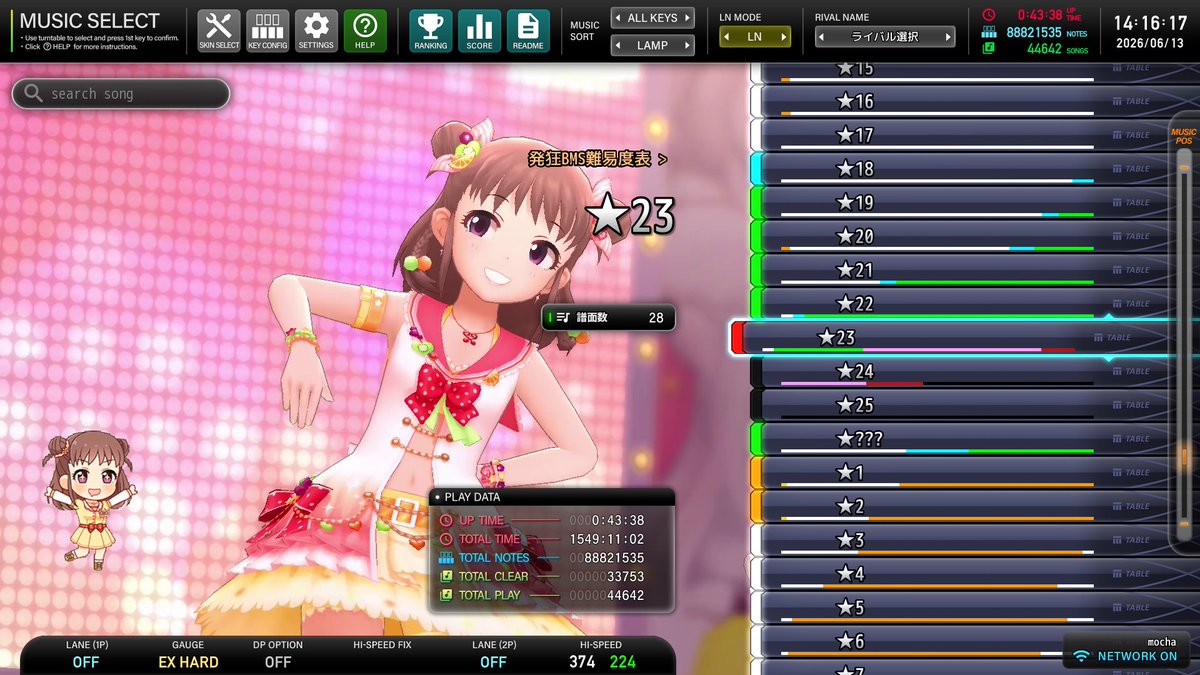Screen dimensions: 1200x675
Task: Open the Skin Select tool
Action: pyautogui.click(x=219, y=31)
